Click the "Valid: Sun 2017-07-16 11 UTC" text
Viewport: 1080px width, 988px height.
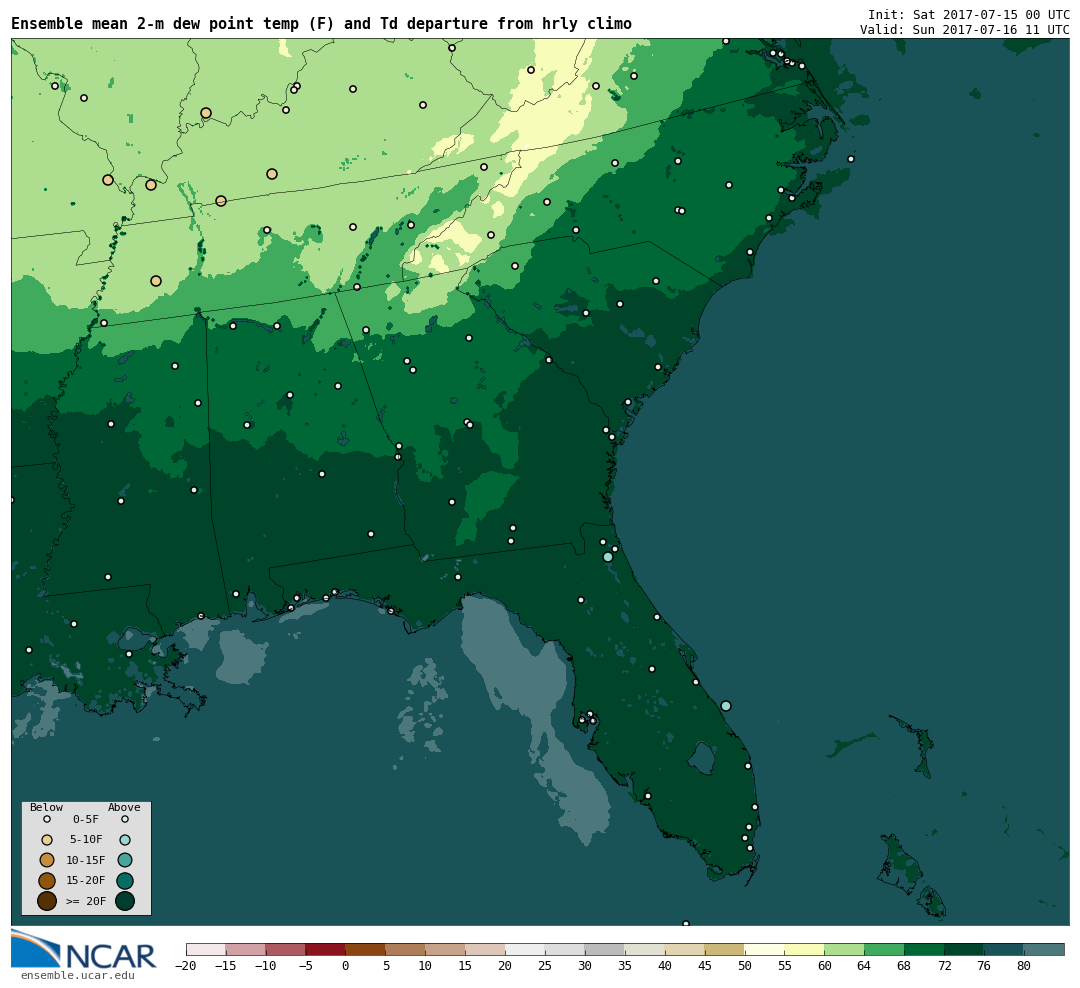pyautogui.click(x=964, y=30)
